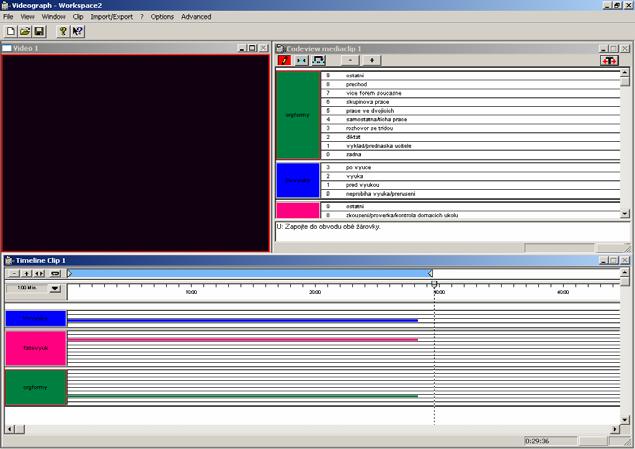Open the View menu
This screenshot has height=449, width=635.
[28, 17]
